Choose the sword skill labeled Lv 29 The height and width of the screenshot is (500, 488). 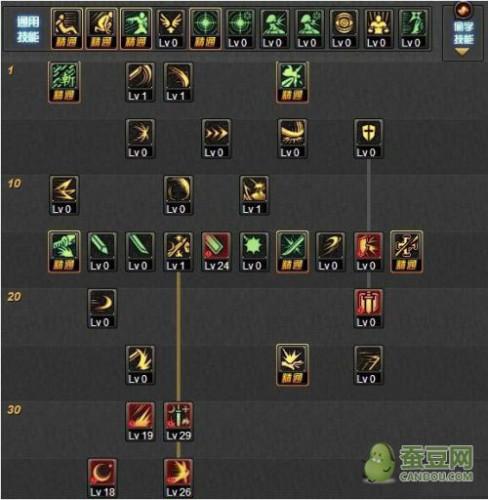178,422
